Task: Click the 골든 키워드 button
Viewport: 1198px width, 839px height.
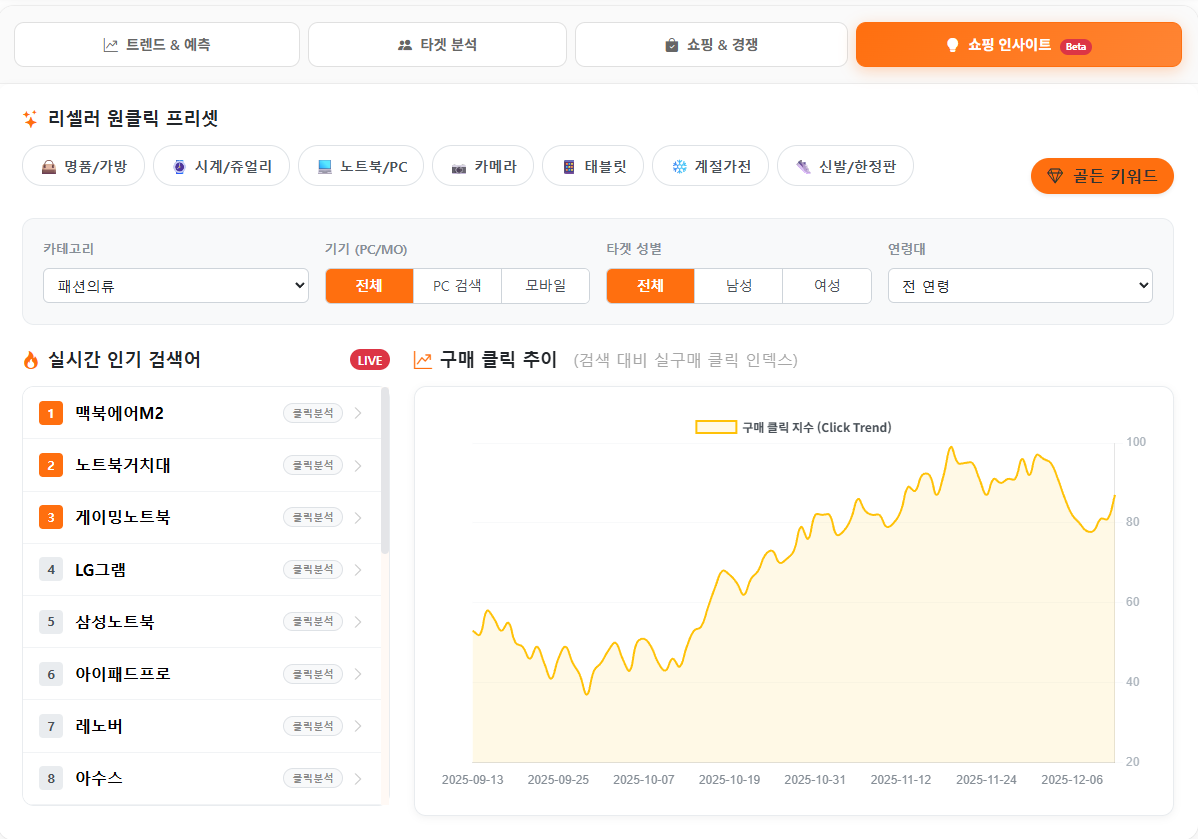Action: (1102, 175)
